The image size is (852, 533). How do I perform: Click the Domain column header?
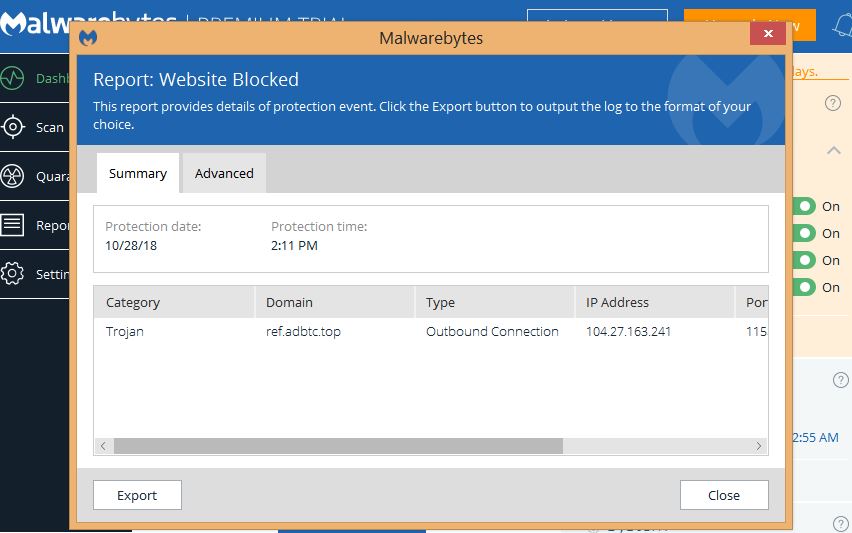tap(335, 302)
